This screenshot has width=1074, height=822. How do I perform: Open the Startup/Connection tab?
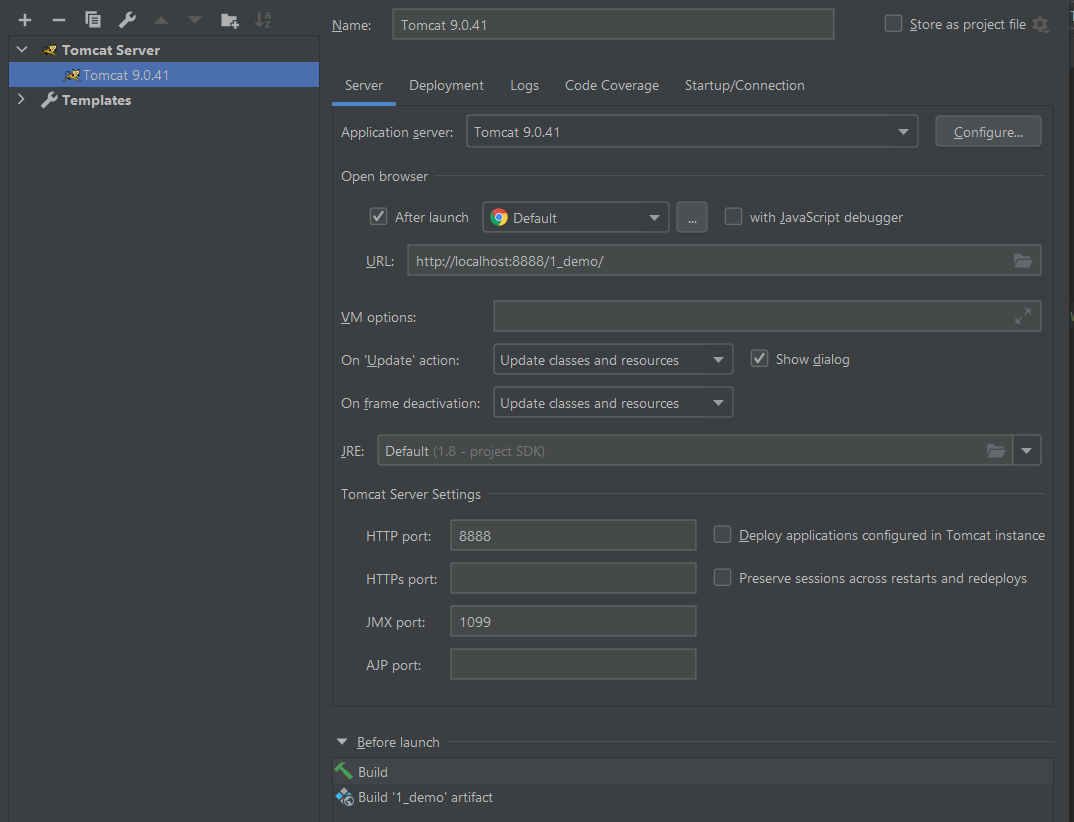pyautogui.click(x=744, y=85)
